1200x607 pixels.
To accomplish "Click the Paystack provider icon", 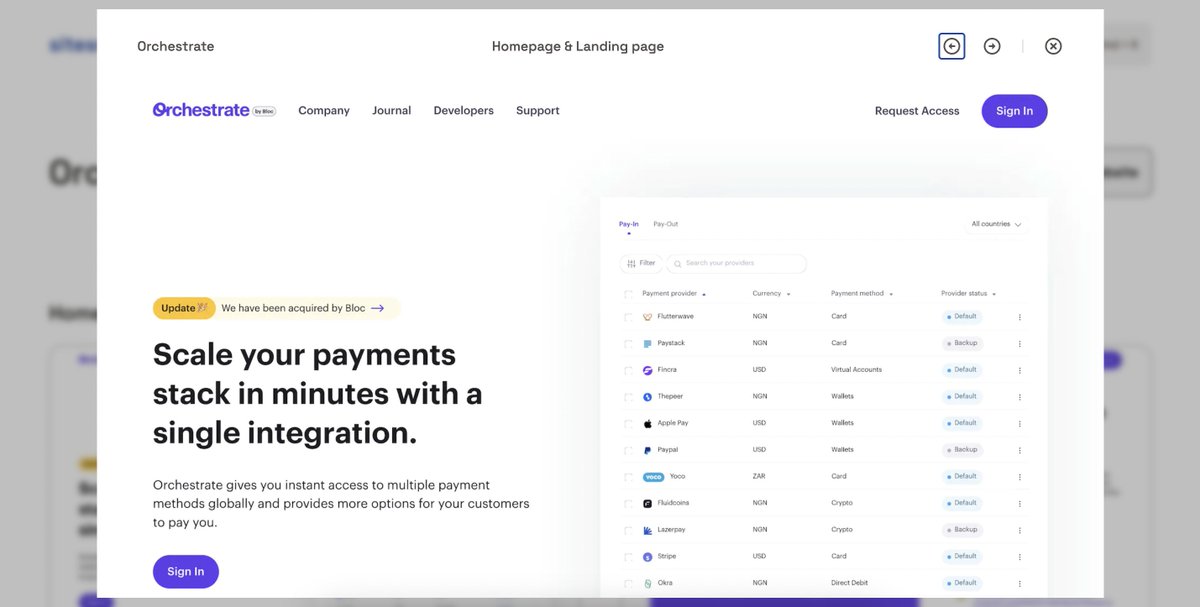I will pyautogui.click(x=648, y=343).
